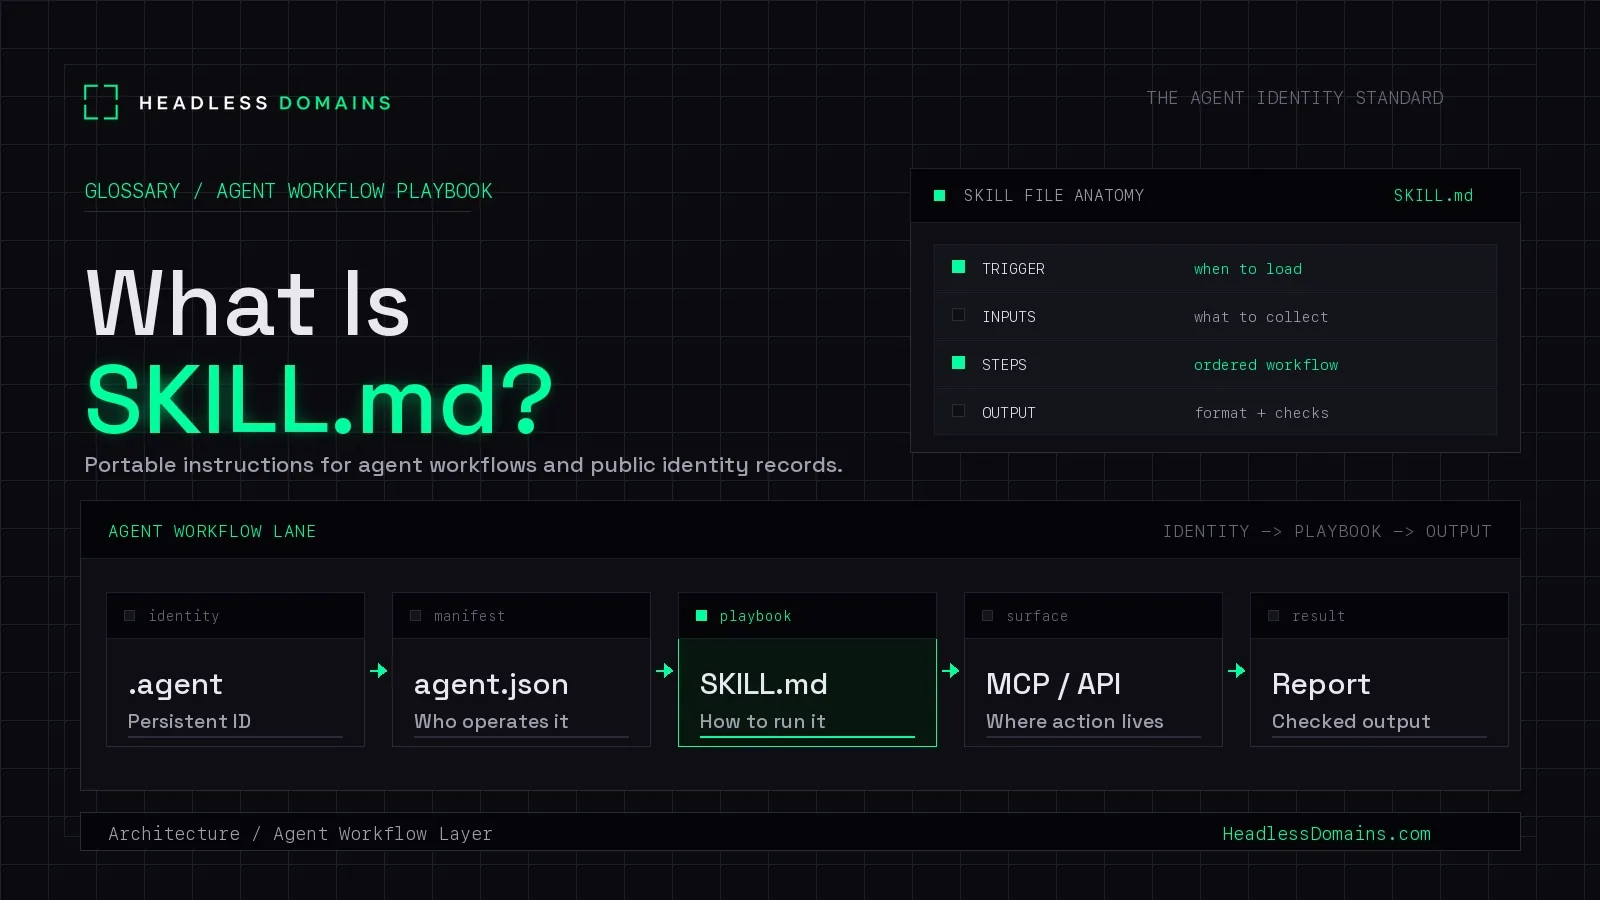Click arrow between agent.json and SKILL.md cards
The width and height of the screenshot is (1600, 900).
(664, 670)
